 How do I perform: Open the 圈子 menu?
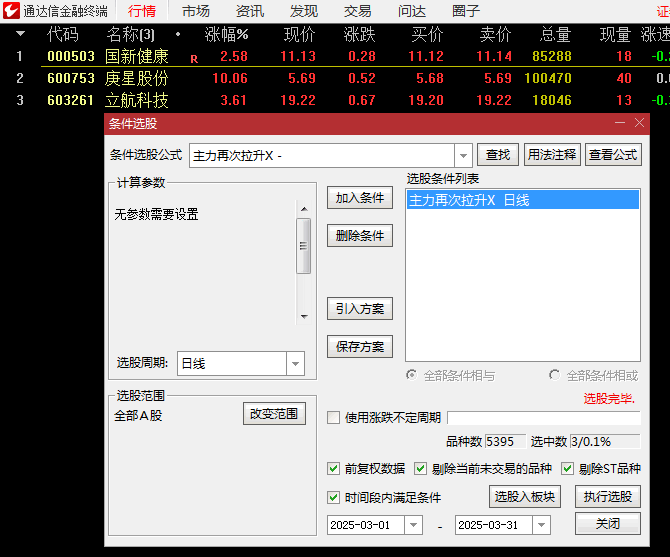click(466, 11)
